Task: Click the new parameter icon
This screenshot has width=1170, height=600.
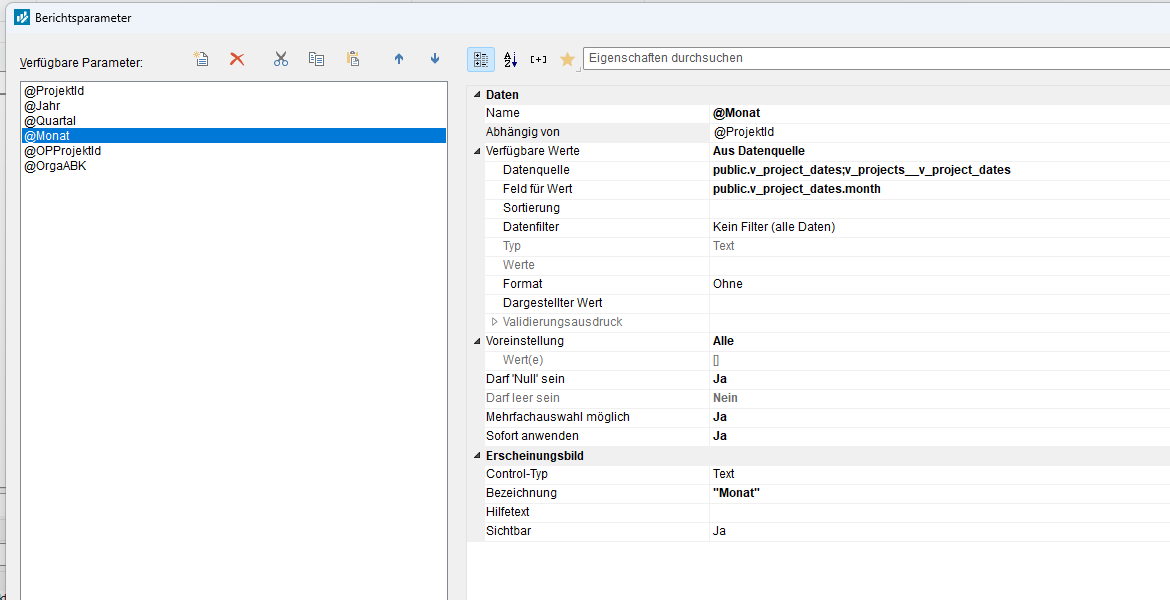Action: coord(201,59)
